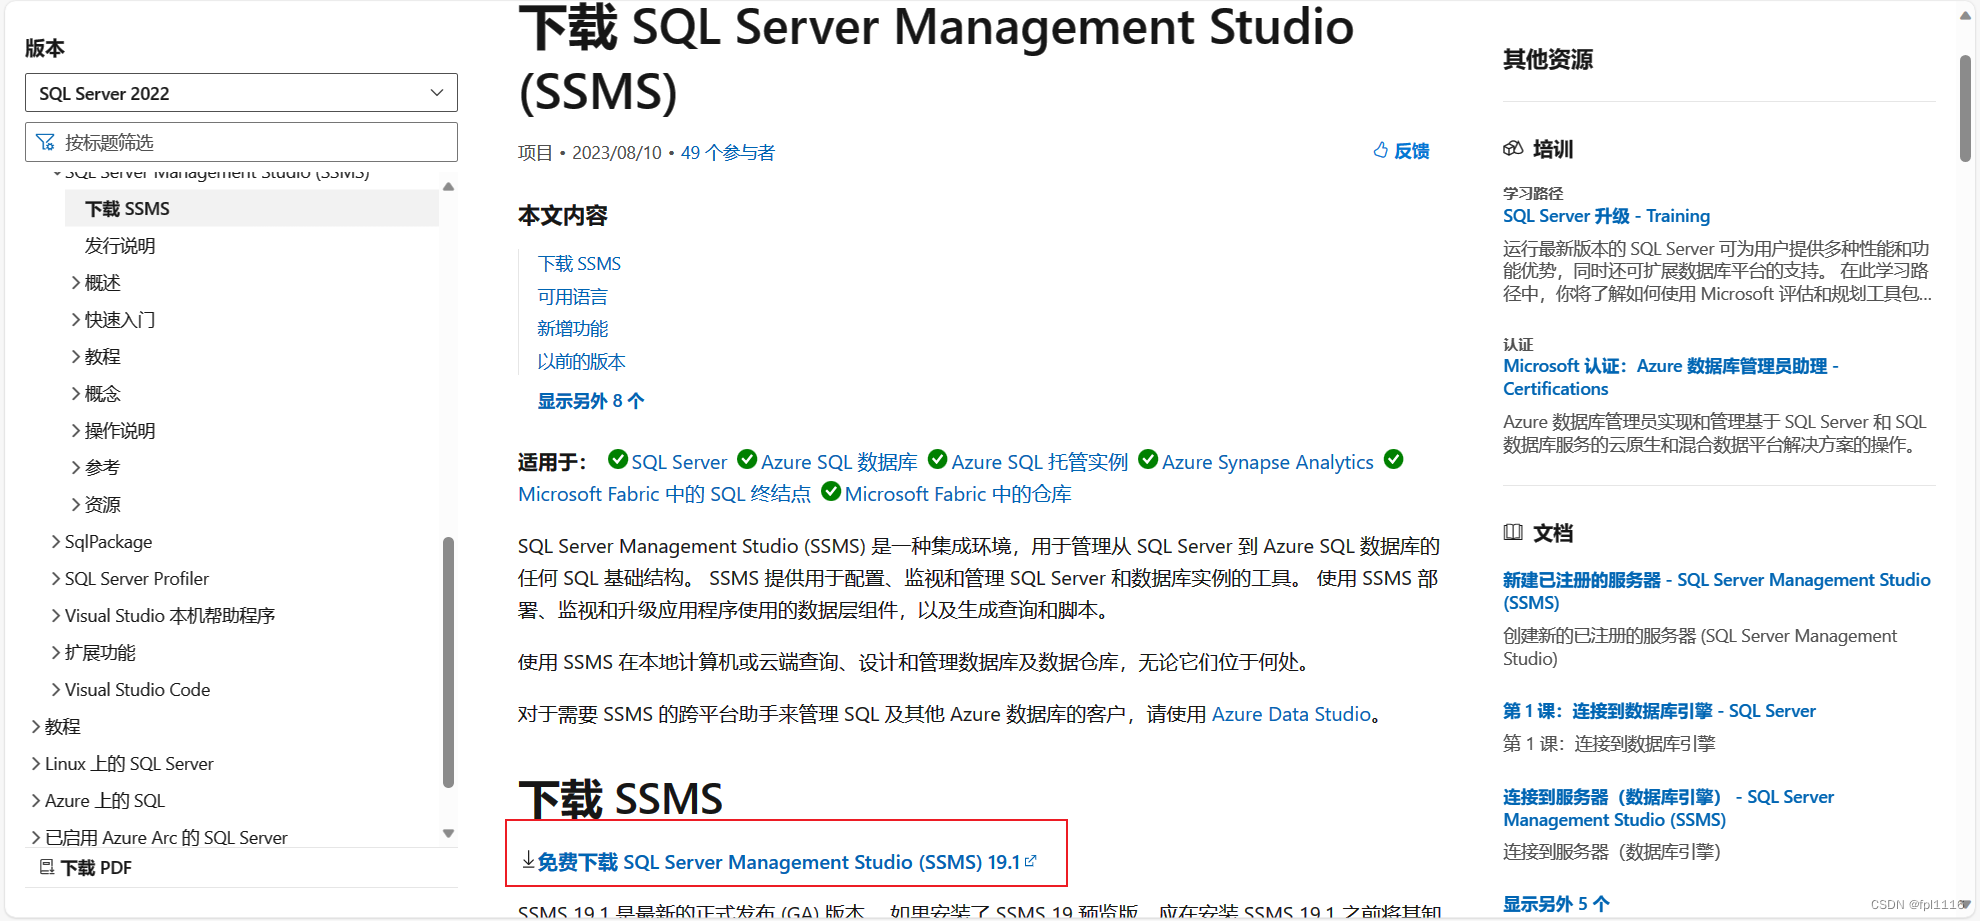This screenshot has height=921, width=1980.
Task: Click the filter by title input field
Action: [241, 142]
